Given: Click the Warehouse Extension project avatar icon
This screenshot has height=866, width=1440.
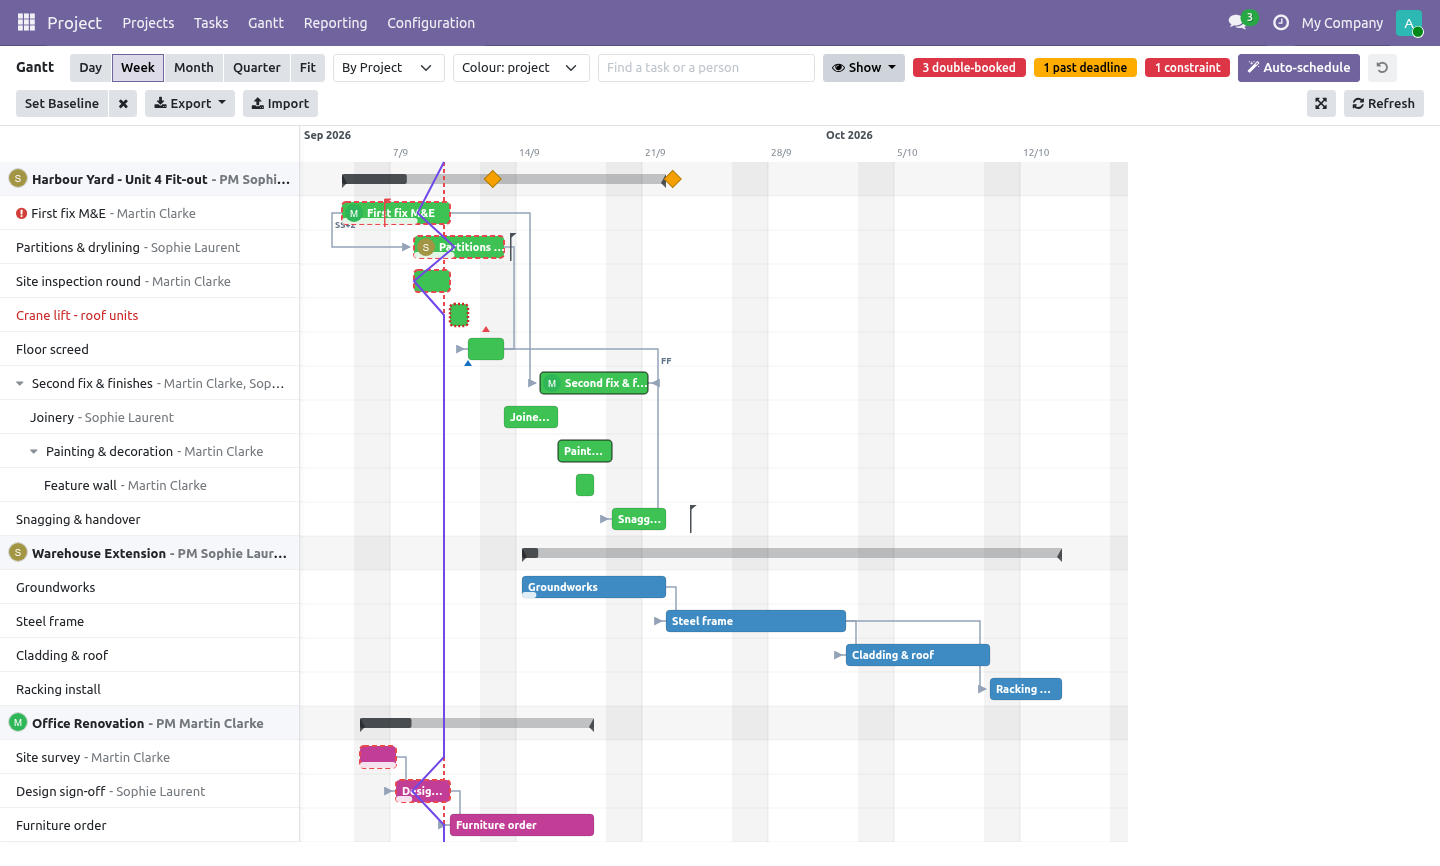Looking at the screenshot, I should pos(17,552).
